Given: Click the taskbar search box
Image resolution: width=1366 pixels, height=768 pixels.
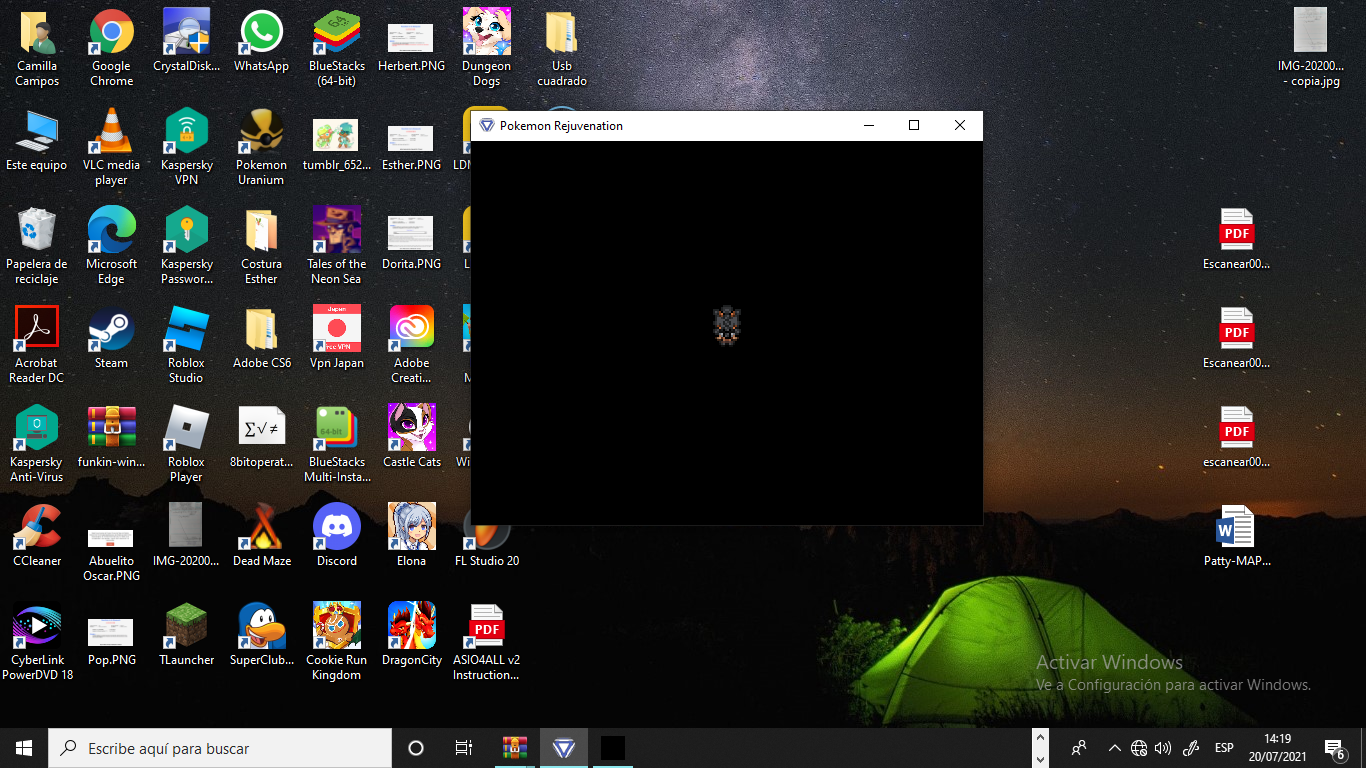Looking at the screenshot, I should coord(220,748).
